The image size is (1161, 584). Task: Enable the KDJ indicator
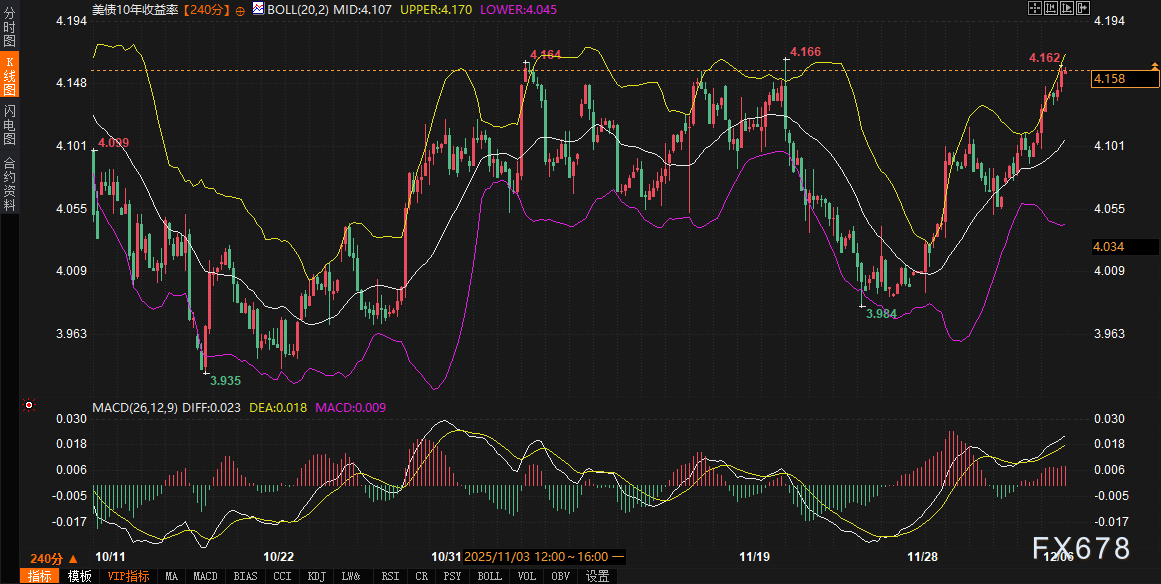click(316, 576)
